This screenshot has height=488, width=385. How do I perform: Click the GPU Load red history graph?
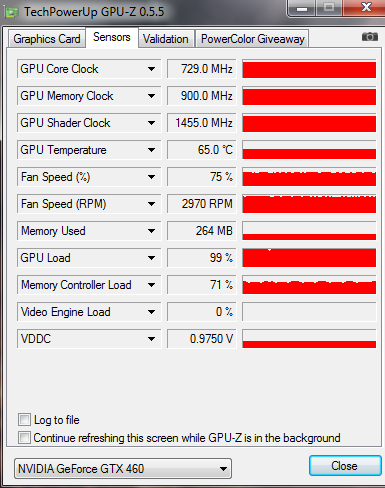[309, 258]
